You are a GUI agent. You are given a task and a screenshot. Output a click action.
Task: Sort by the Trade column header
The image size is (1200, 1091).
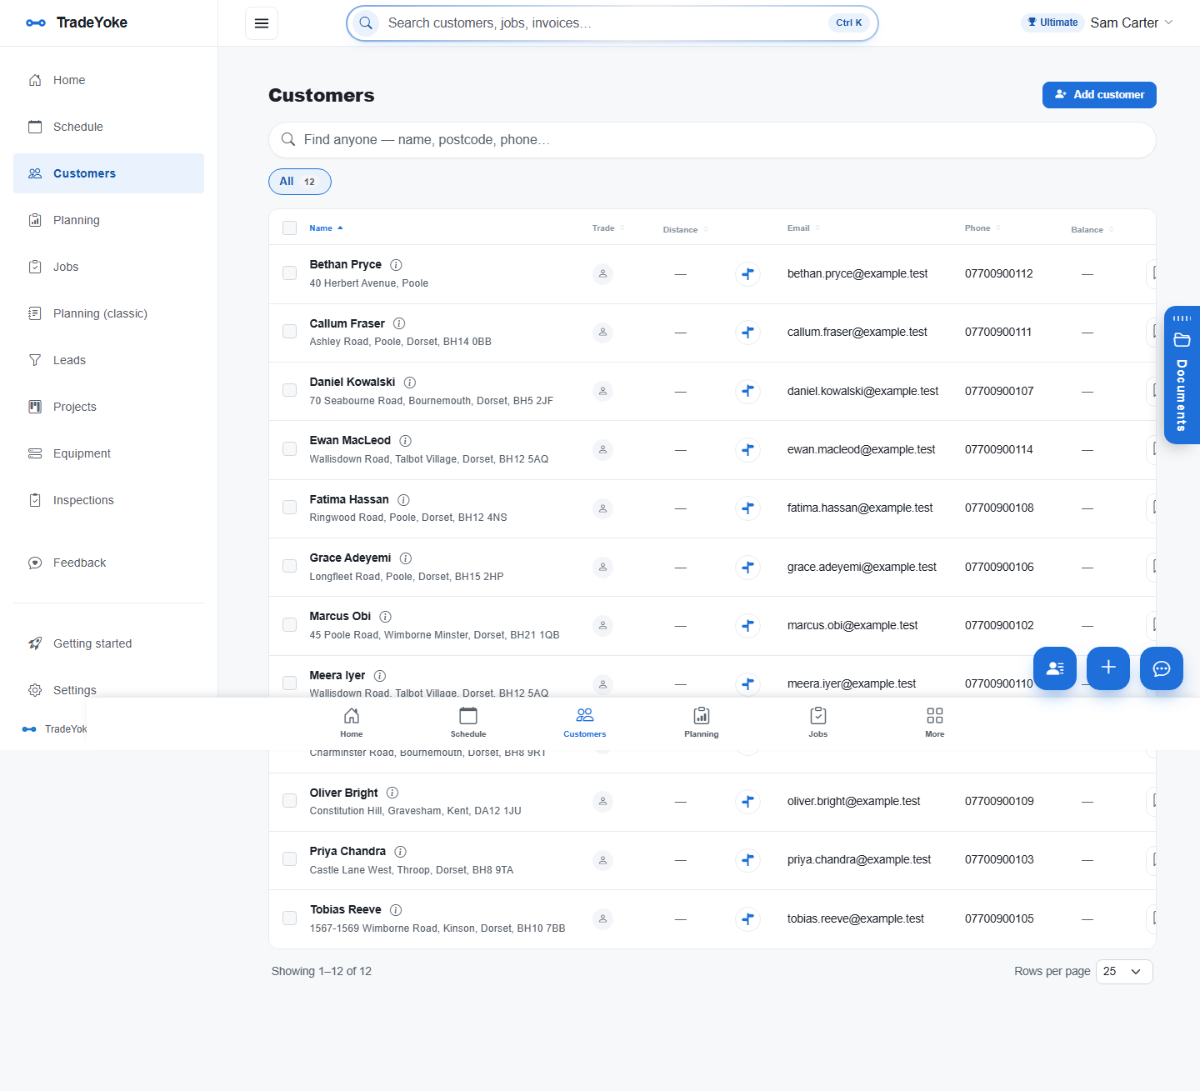pyautogui.click(x=608, y=228)
